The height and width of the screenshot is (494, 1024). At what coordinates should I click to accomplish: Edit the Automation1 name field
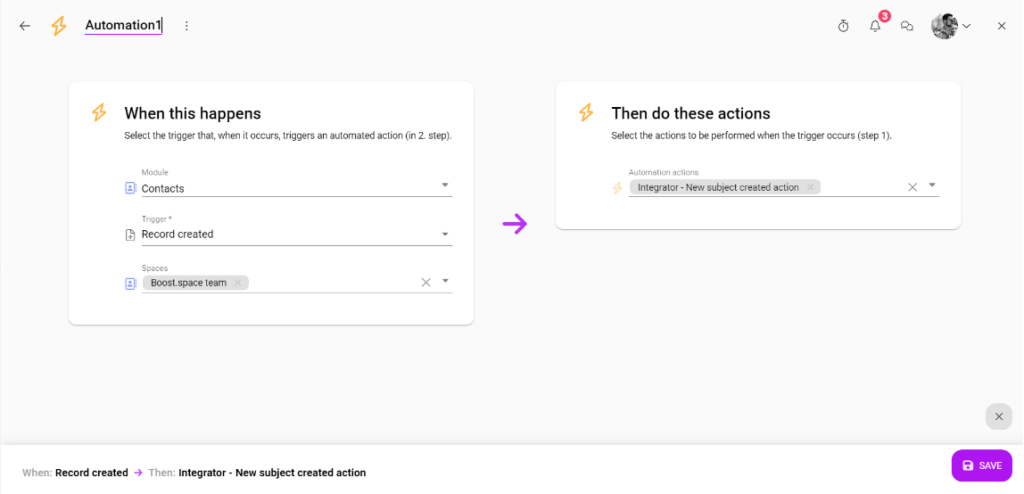(x=123, y=25)
